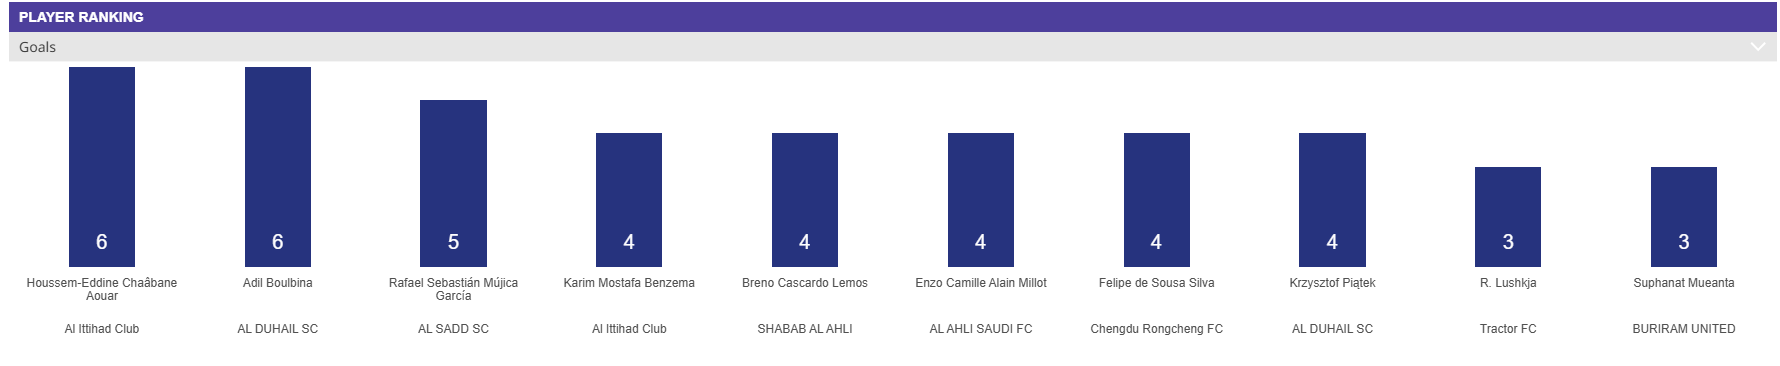Open Adil Boulbina player name link

(278, 283)
